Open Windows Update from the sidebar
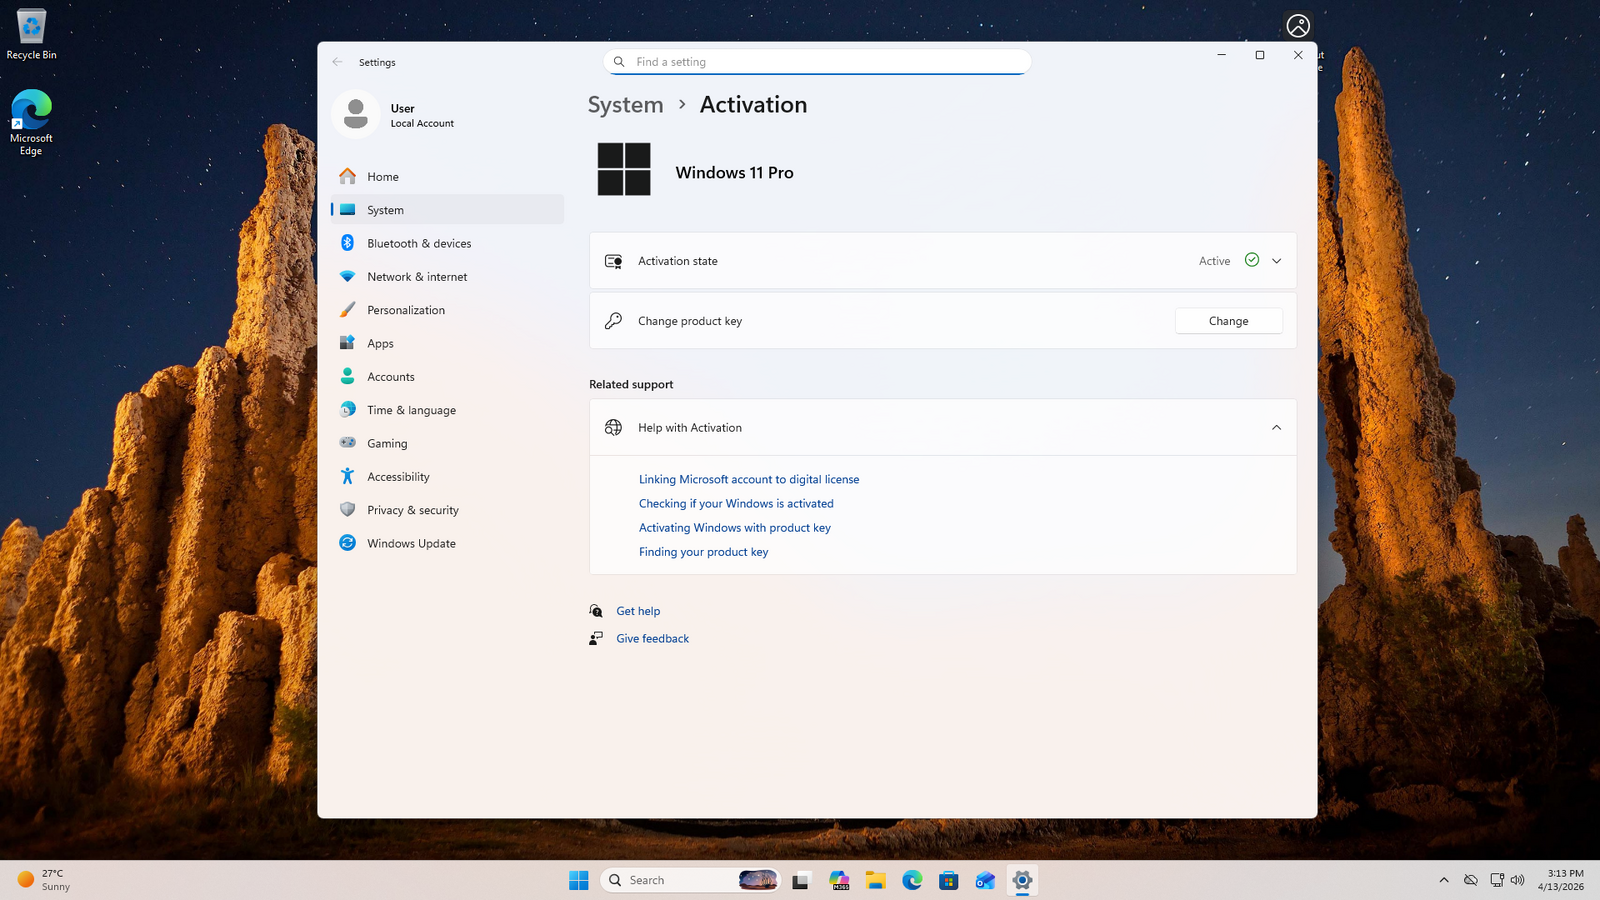1600x900 pixels. tap(410, 543)
